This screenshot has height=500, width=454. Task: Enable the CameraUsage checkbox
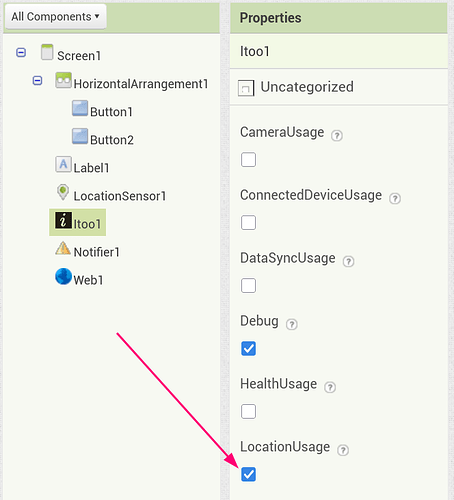248,160
